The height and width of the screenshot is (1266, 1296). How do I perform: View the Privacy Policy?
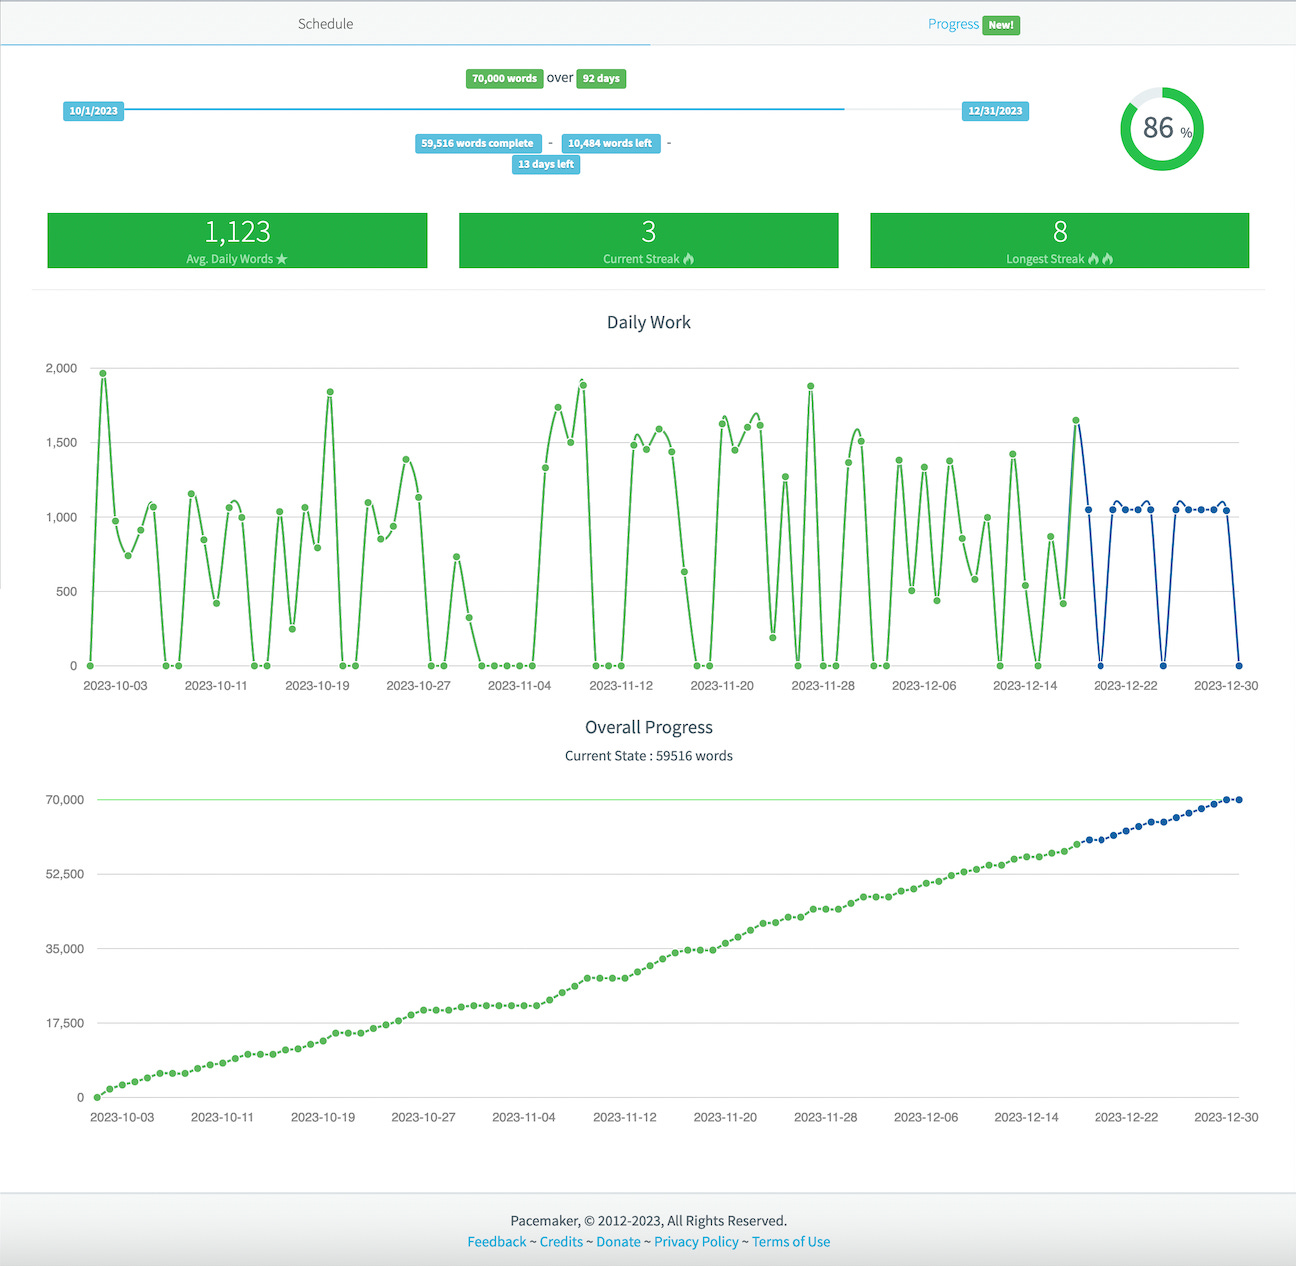(696, 1241)
